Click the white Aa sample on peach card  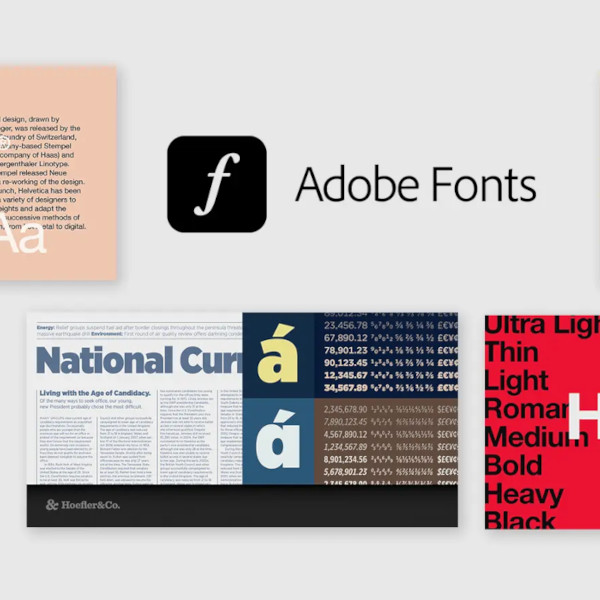(x=22, y=240)
